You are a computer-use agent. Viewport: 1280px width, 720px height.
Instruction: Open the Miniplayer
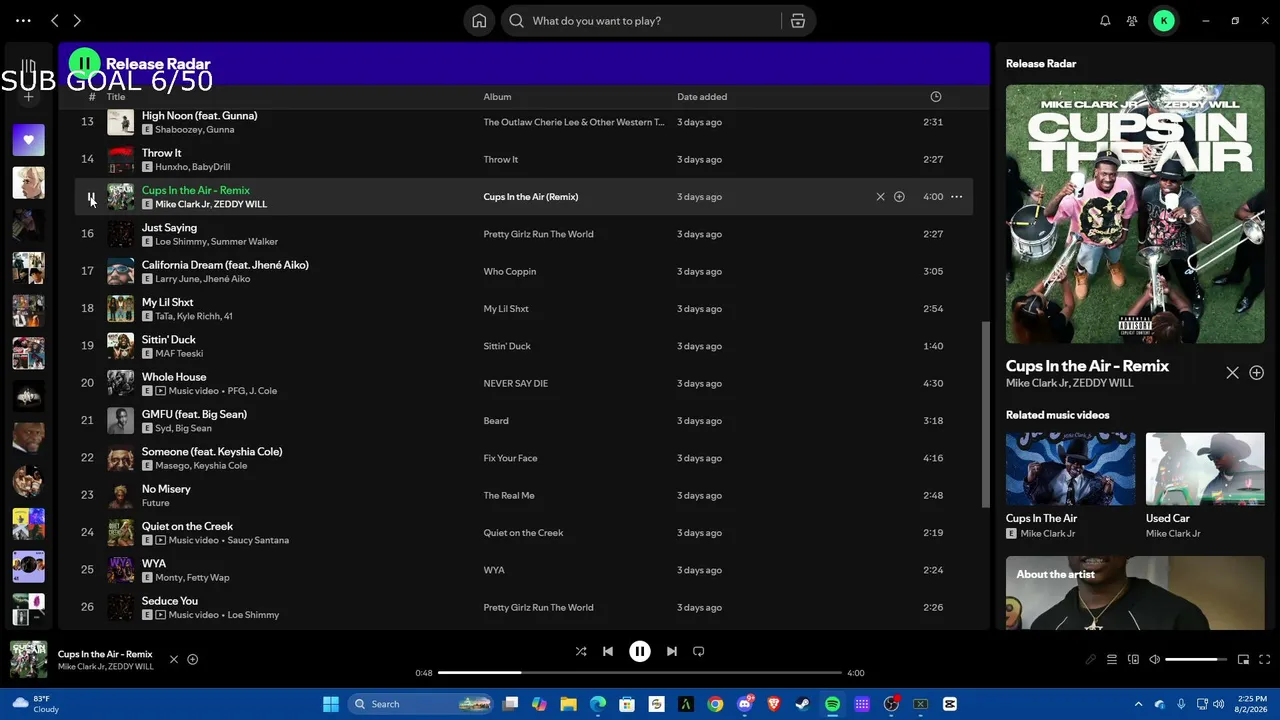tap(1243, 660)
